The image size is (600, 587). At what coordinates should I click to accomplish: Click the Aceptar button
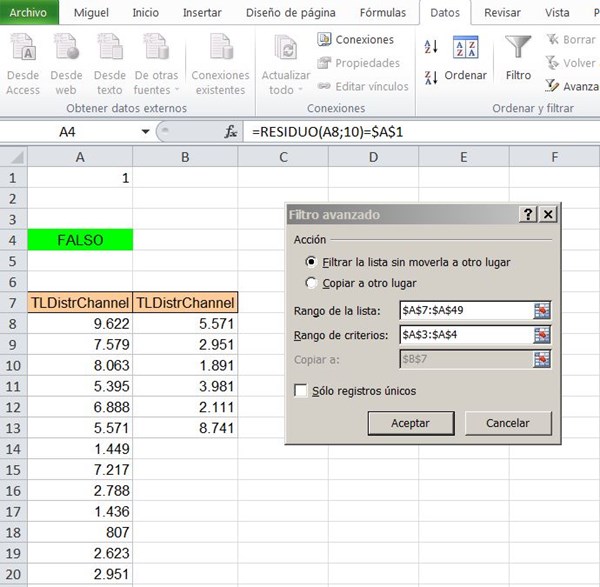click(x=411, y=423)
